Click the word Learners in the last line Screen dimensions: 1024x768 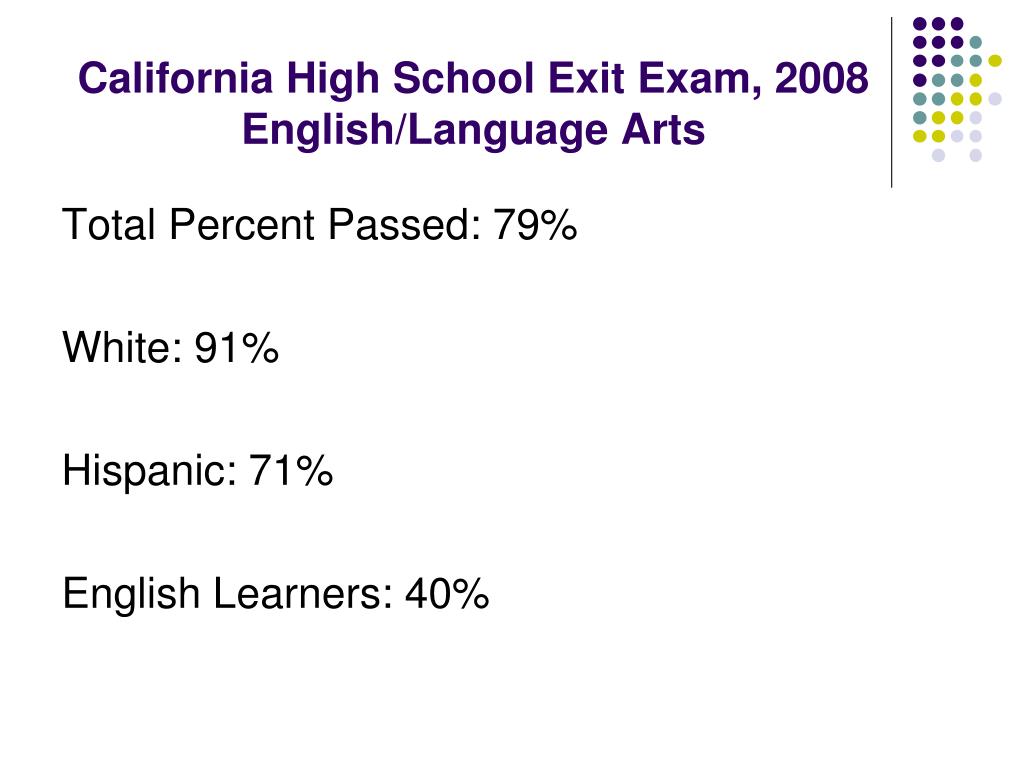click(303, 594)
